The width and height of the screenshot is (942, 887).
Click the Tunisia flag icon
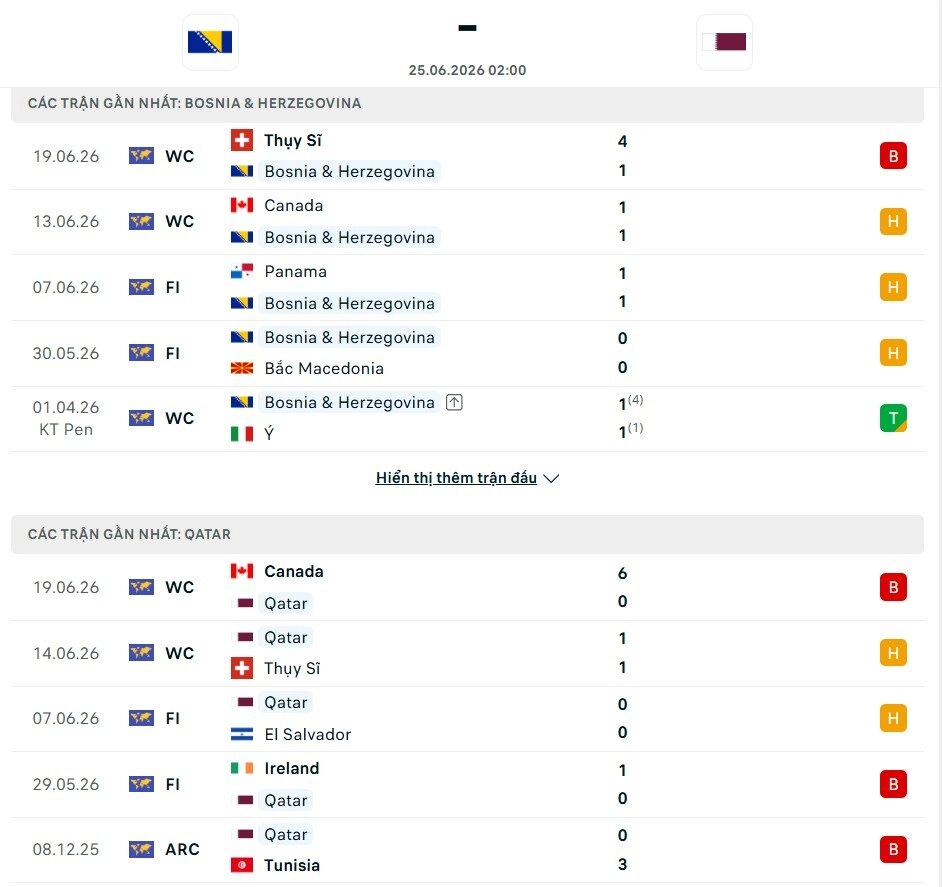(x=242, y=865)
